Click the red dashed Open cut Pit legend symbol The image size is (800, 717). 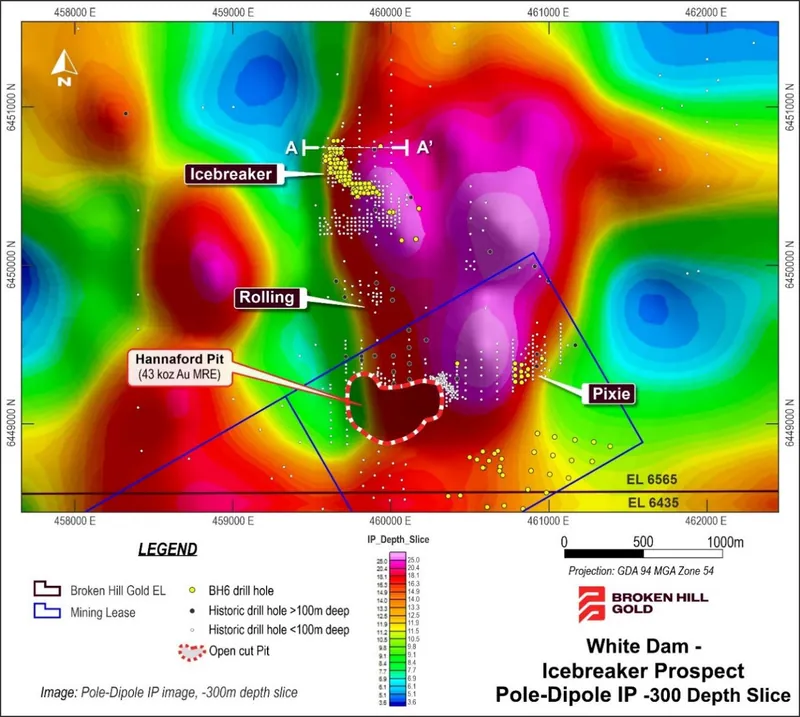192,652
